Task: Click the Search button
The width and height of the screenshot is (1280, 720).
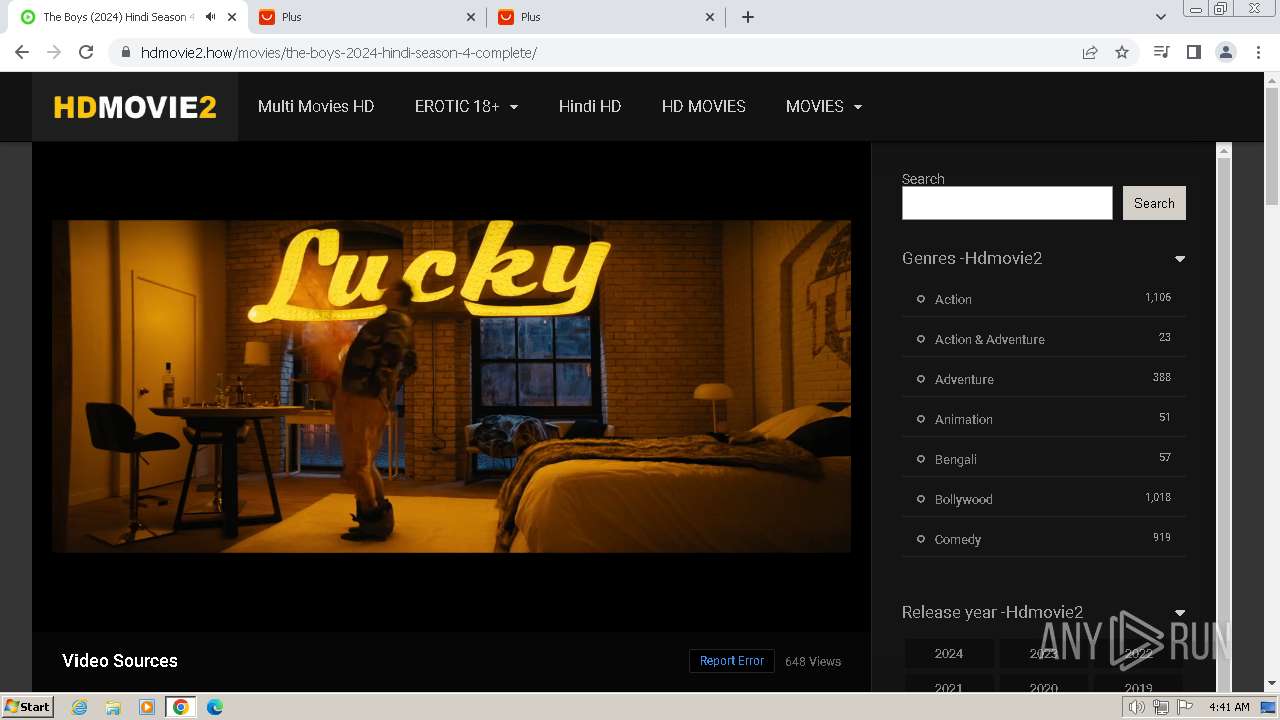Action: point(1154,203)
